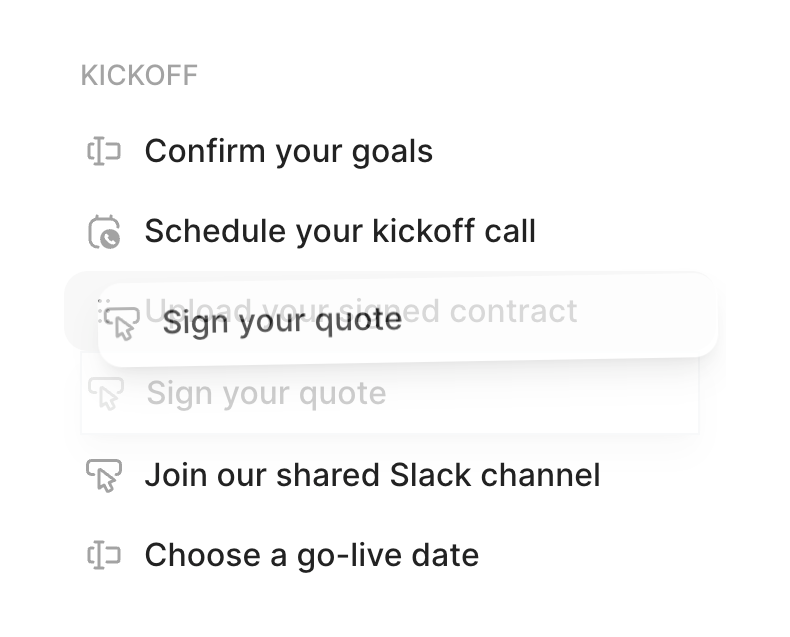Click the icon beside Confirm your goals

104,152
